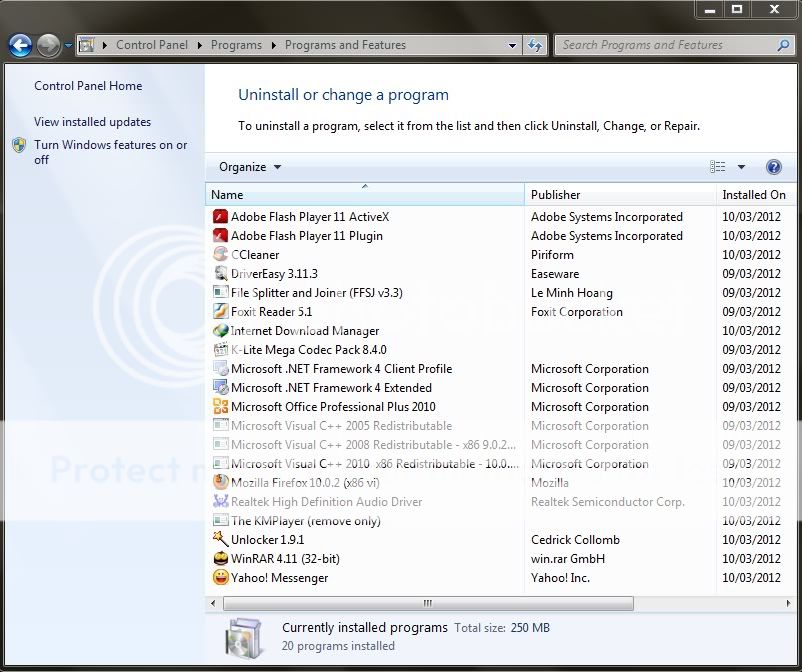The height and width of the screenshot is (672, 802).
Task: Click the Foxit Reader 5.1 icon
Action: click(x=220, y=311)
